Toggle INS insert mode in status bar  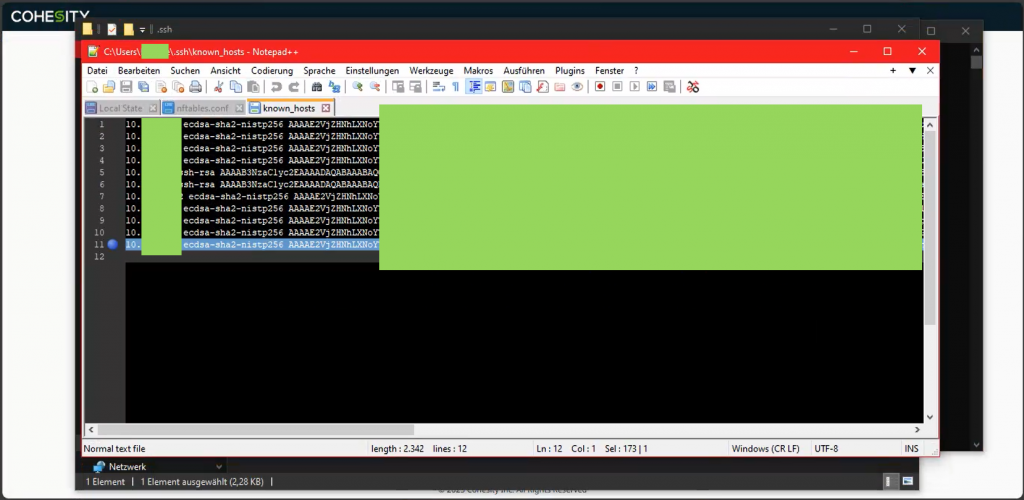click(911, 449)
